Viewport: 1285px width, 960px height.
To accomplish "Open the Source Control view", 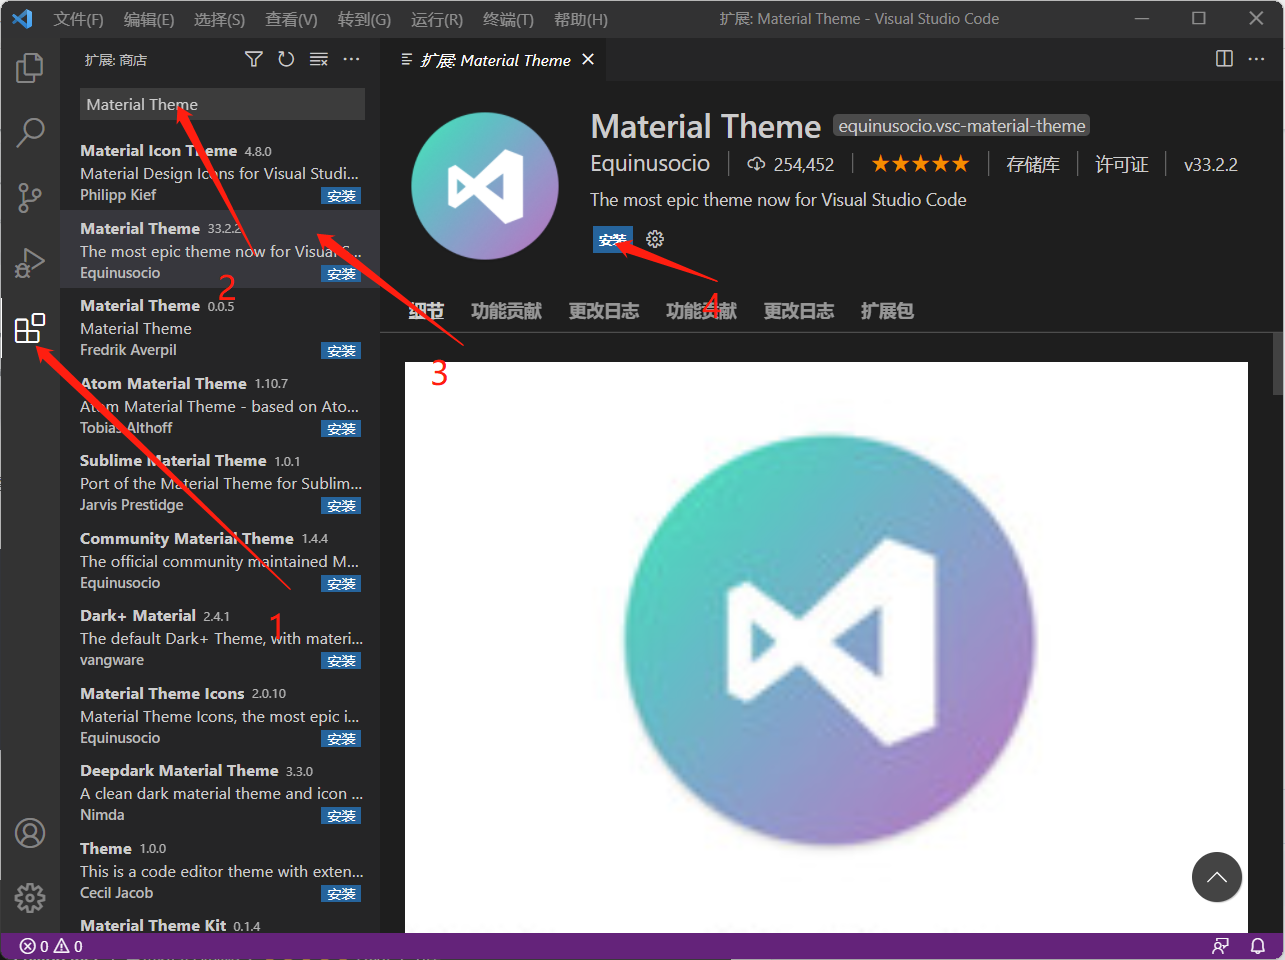I will [x=30, y=197].
